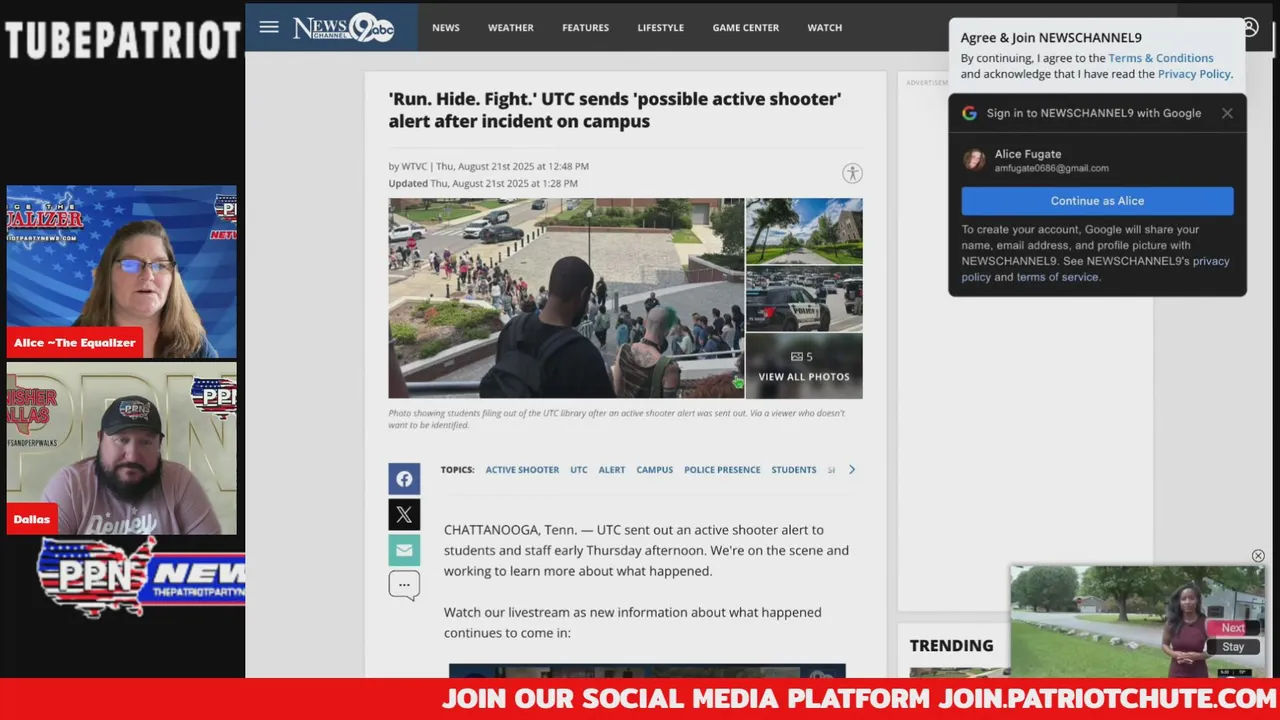The height and width of the screenshot is (720, 1280).
Task: Open the main photo of students outside the library
Action: pyautogui.click(x=566, y=298)
